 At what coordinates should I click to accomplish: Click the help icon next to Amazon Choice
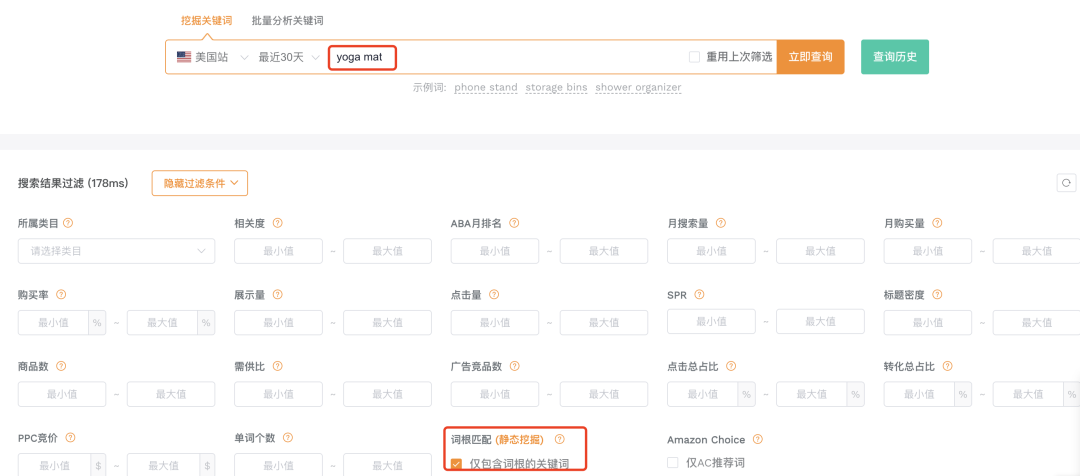pos(757,439)
